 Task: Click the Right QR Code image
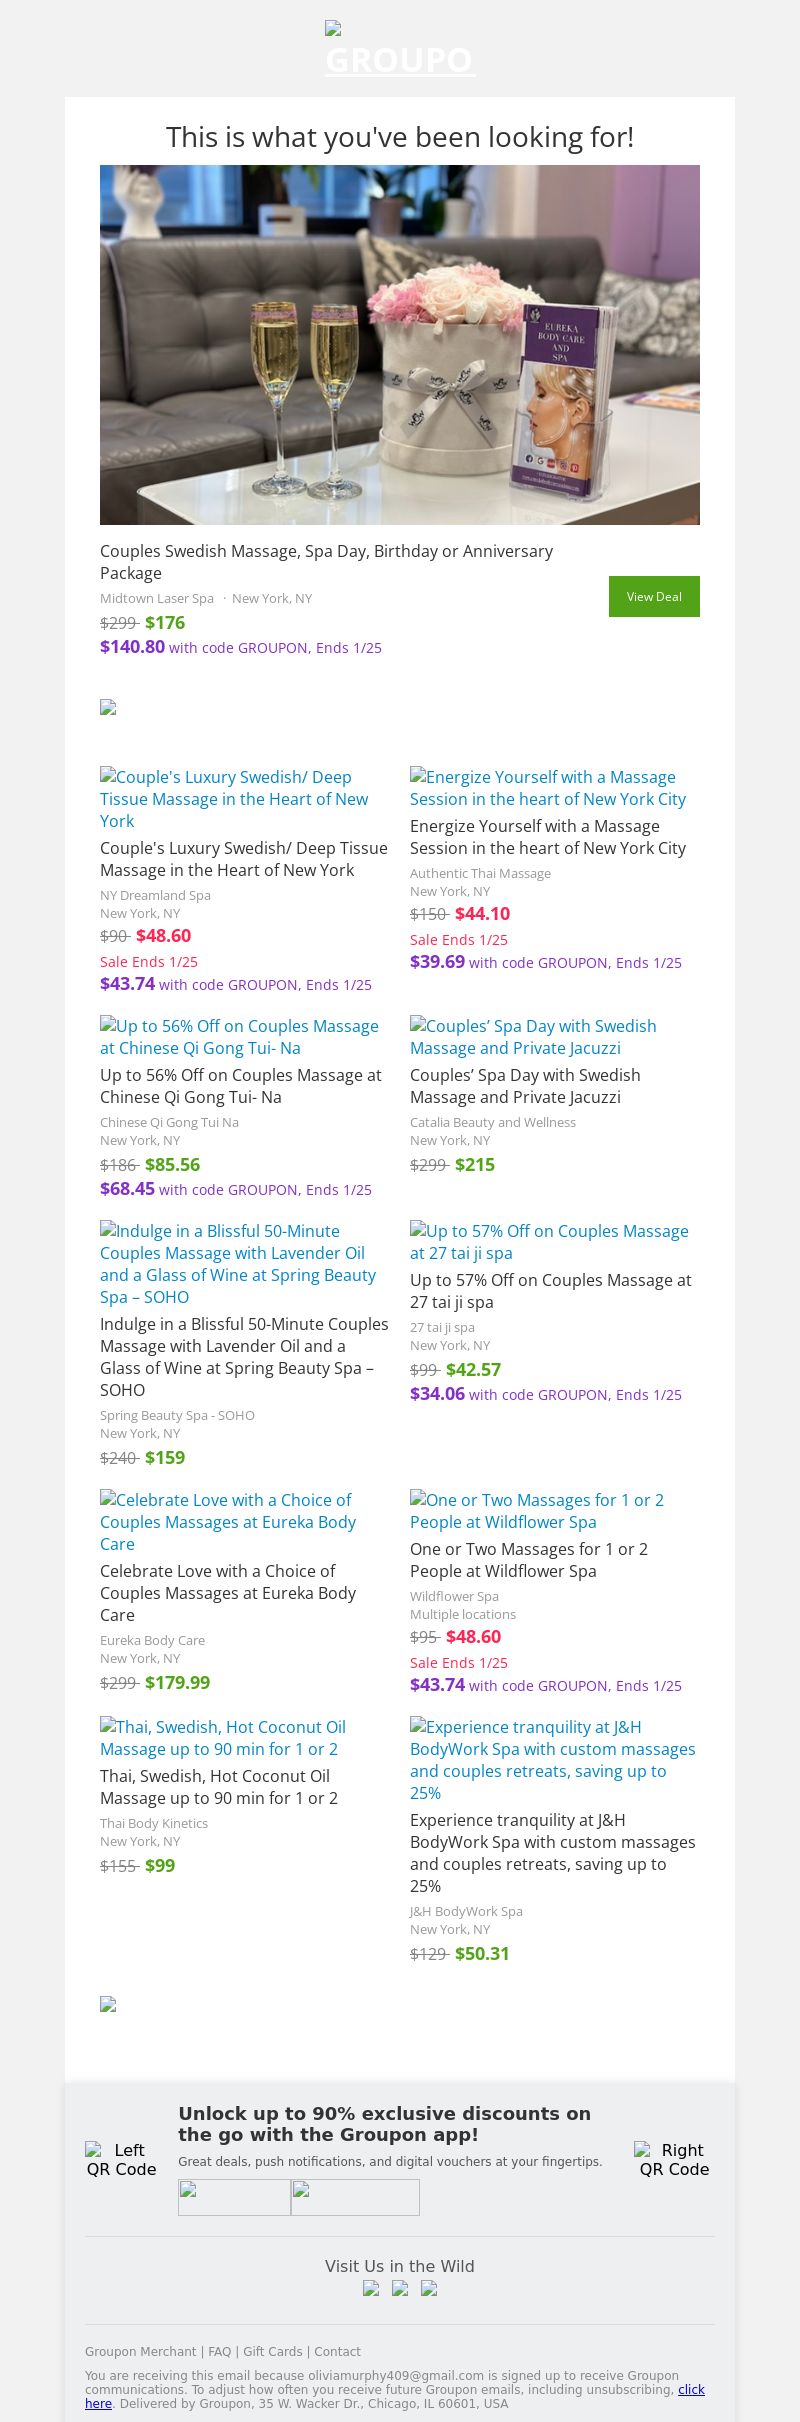click(674, 2159)
